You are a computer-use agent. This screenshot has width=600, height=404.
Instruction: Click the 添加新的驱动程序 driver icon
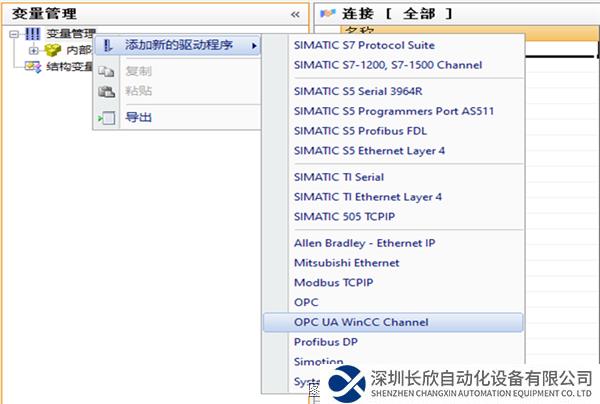pos(108,46)
